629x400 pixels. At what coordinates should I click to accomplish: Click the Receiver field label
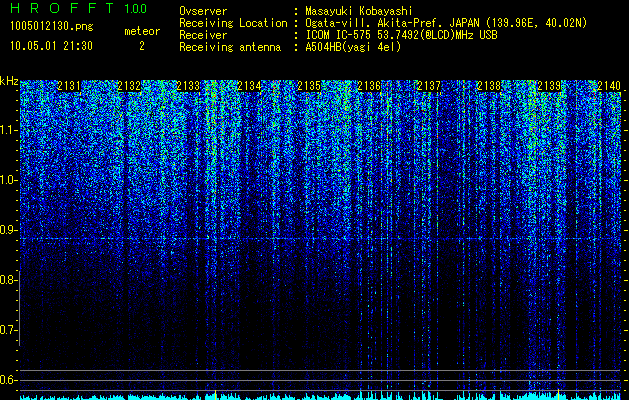(x=203, y=35)
